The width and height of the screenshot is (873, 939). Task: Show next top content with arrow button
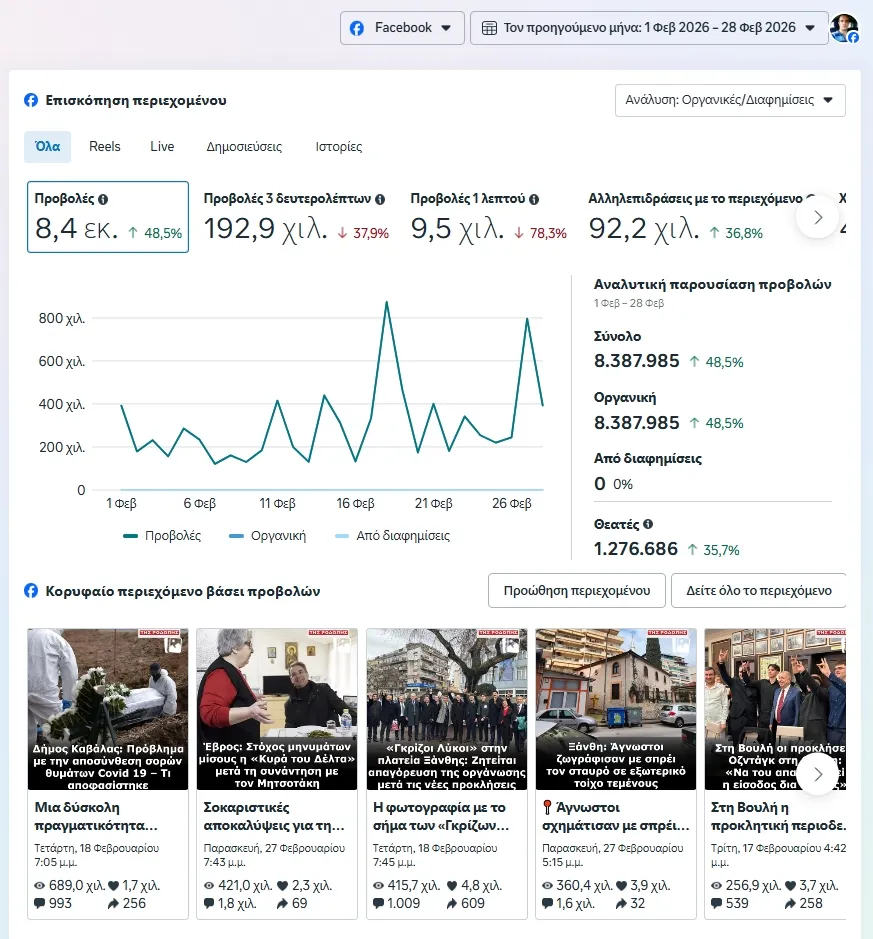click(x=817, y=774)
